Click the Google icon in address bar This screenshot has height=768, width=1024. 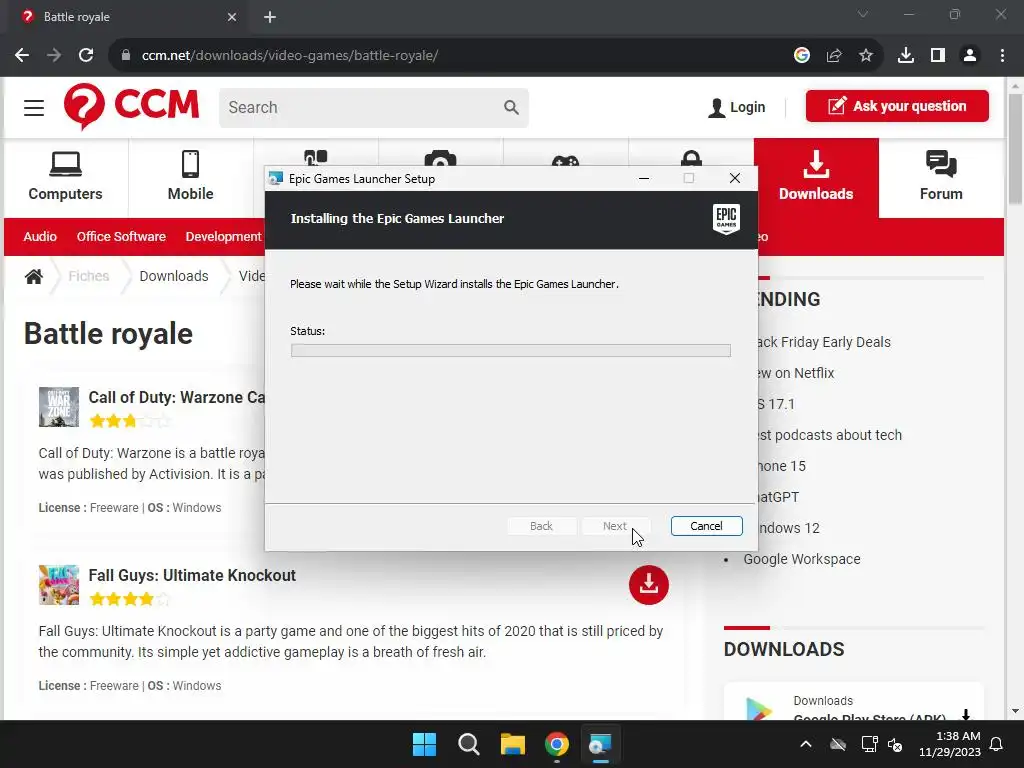pos(802,56)
